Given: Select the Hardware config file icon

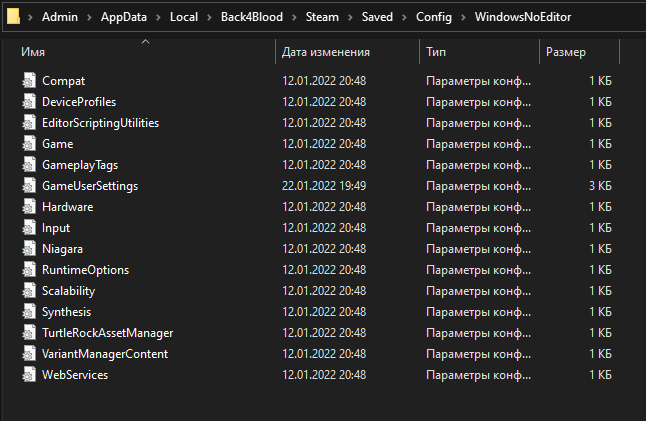Looking at the screenshot, I should tap(28, 206).
